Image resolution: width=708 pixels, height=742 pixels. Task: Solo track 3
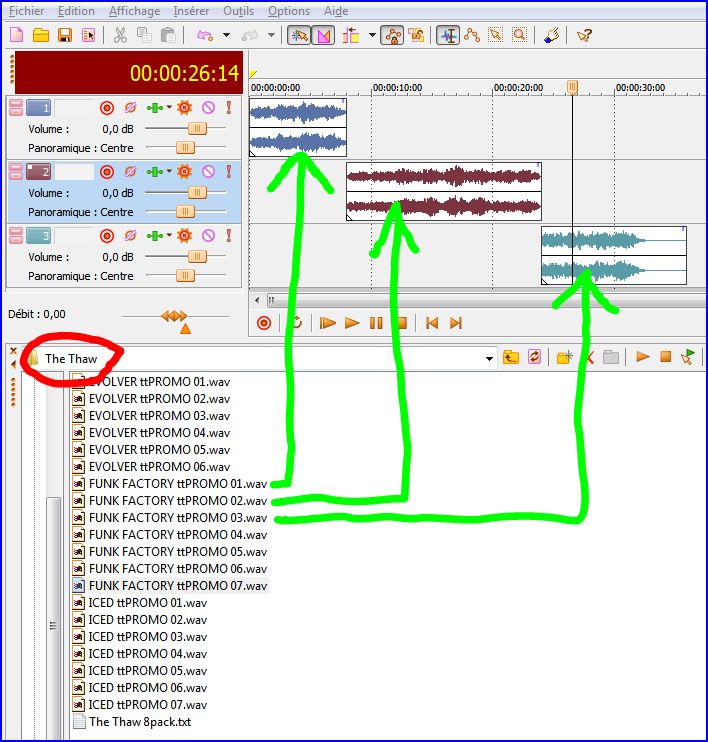point(229,236)
